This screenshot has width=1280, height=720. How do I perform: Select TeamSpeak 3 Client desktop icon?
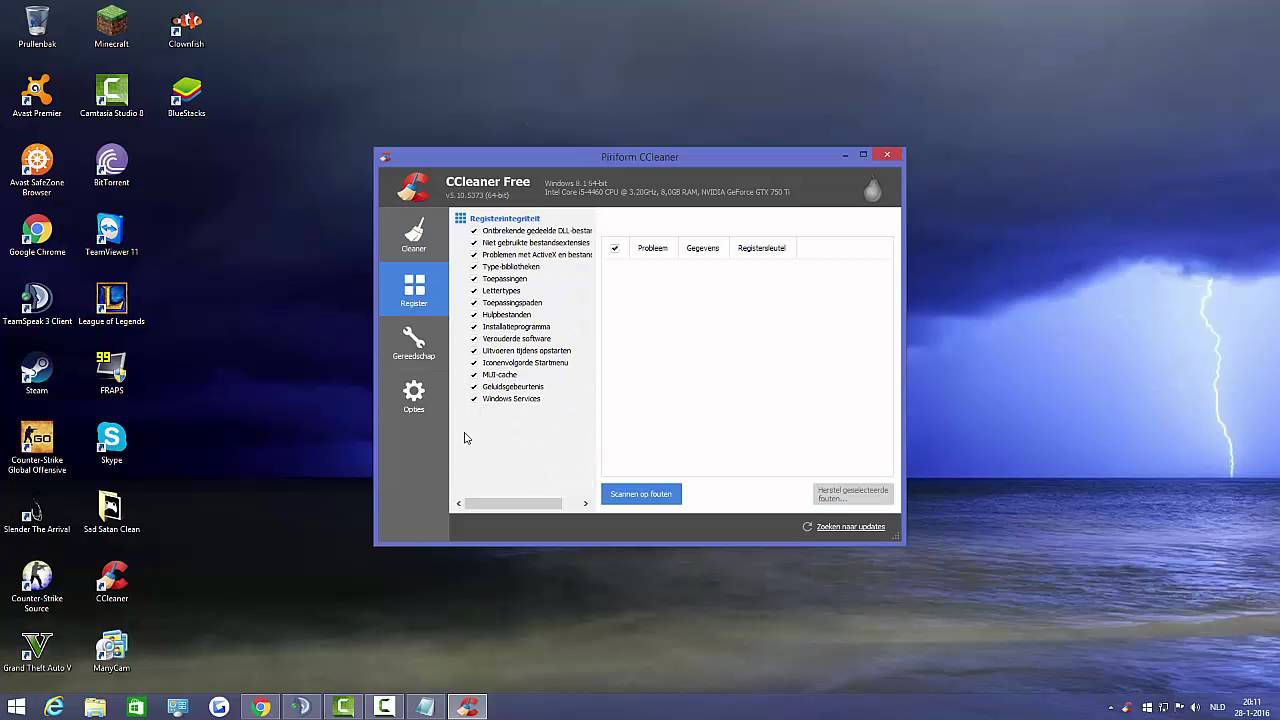(37, 303)
